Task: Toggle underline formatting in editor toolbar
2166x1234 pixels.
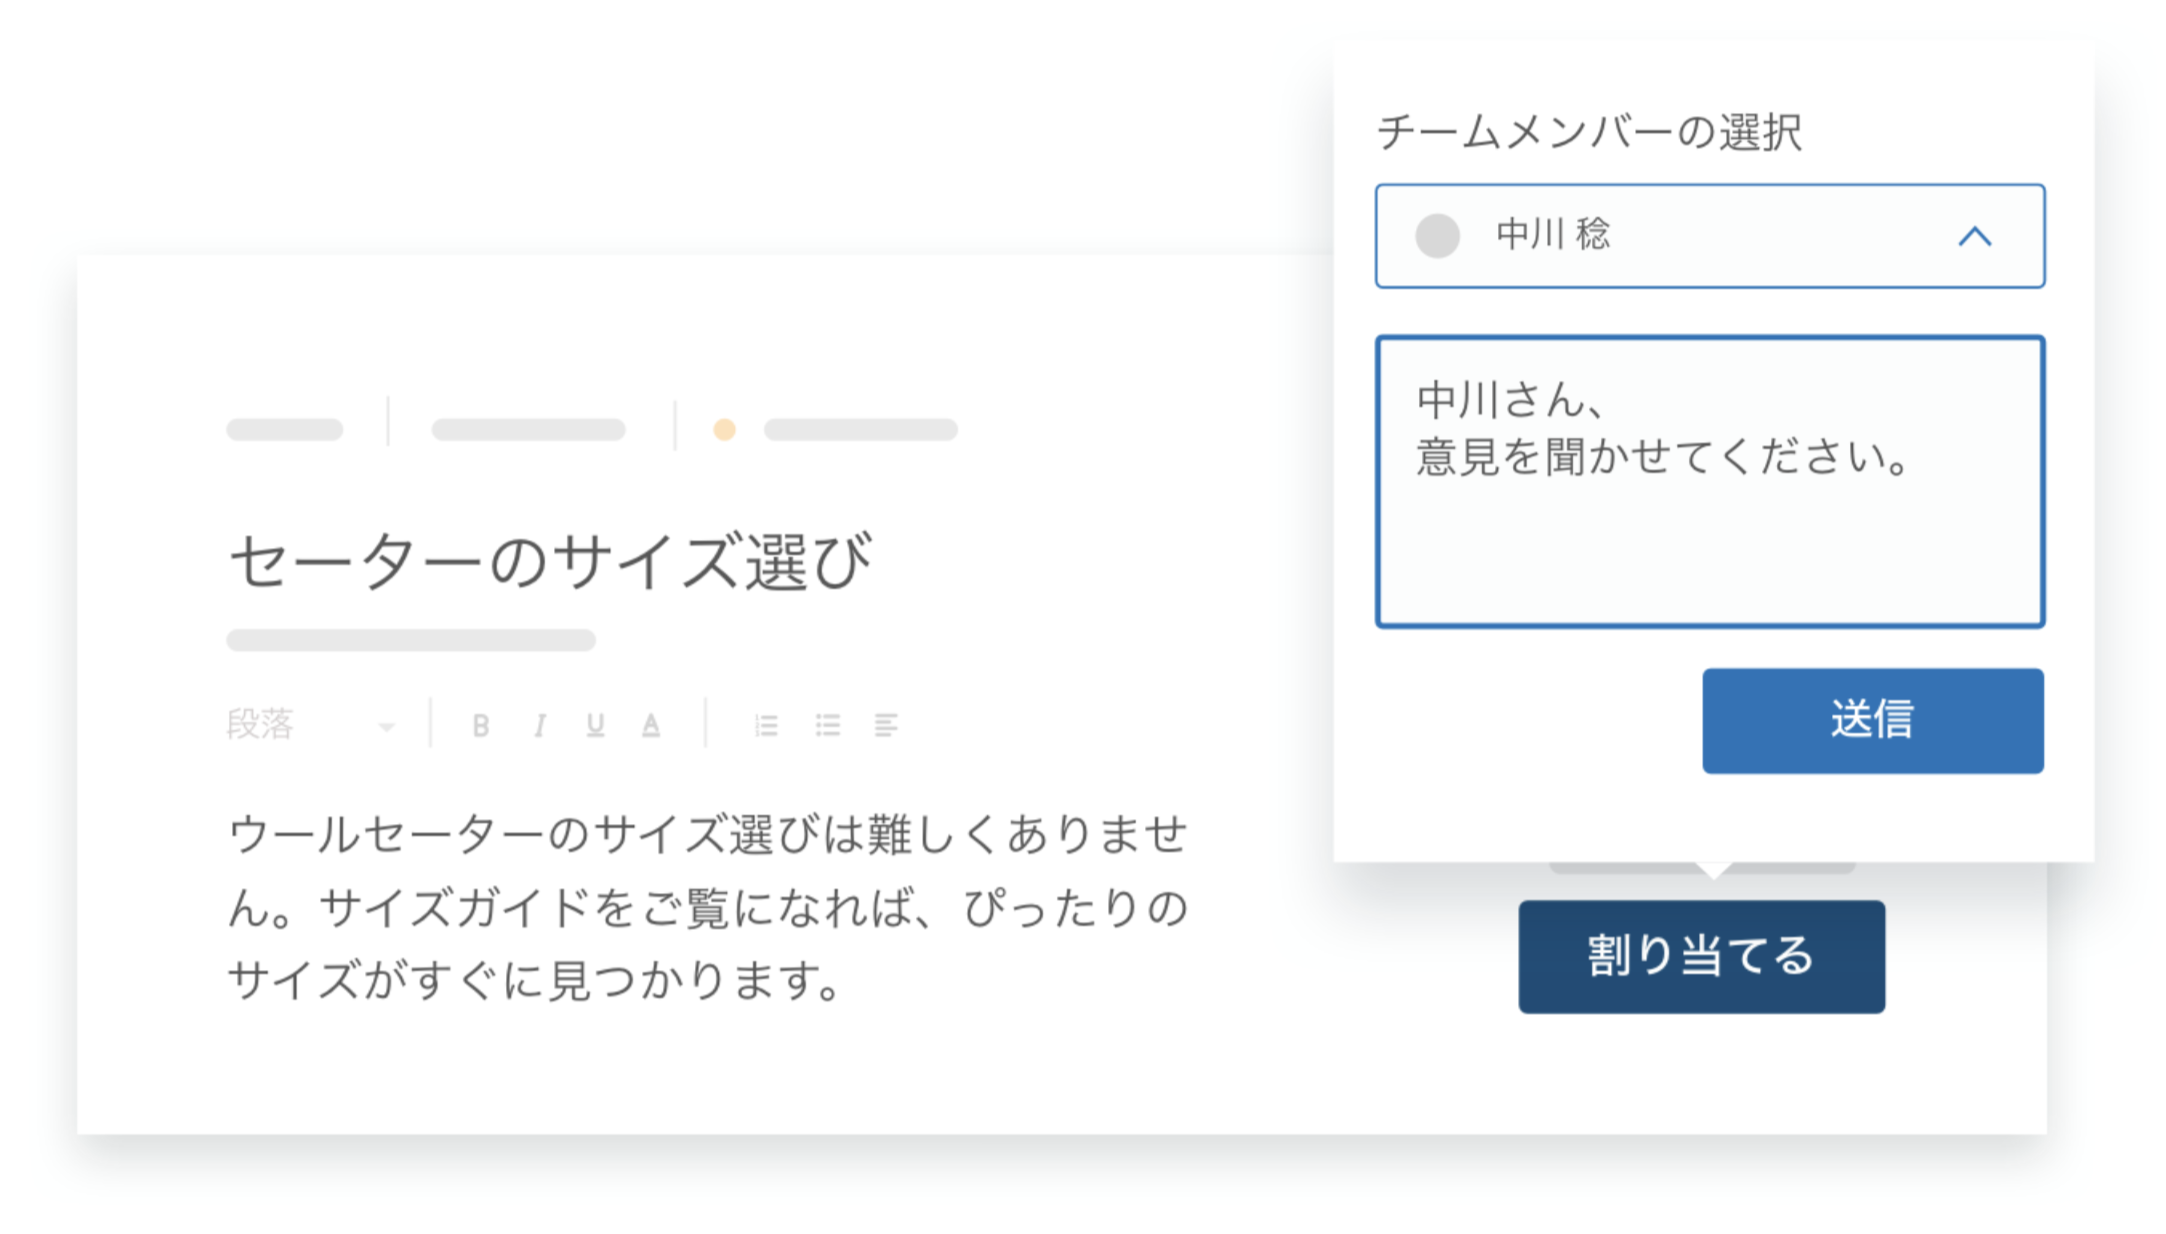Action: tap(596, 725)
